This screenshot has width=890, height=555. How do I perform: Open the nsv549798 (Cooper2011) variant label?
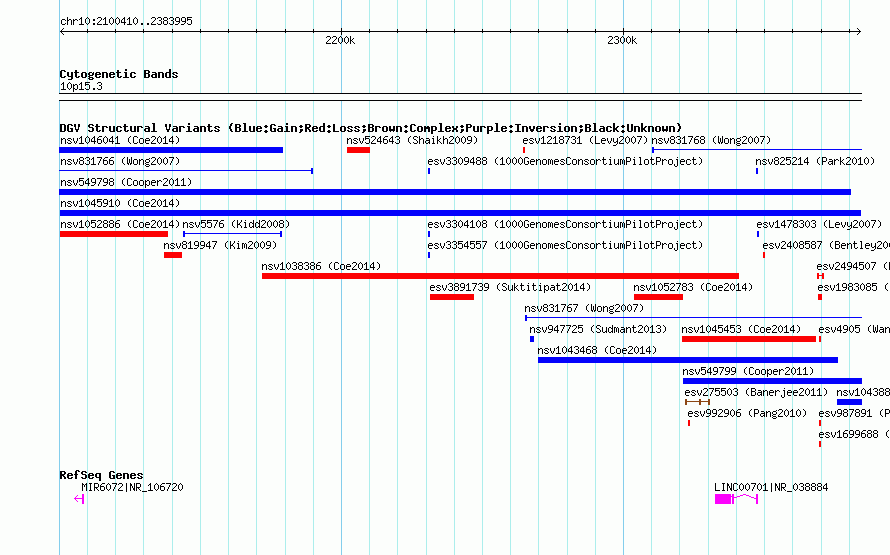(x=126, y=182)
